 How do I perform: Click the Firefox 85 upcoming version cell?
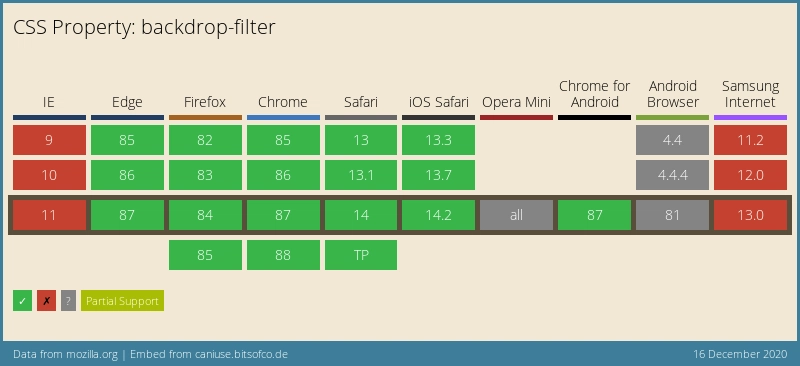(205, 255)
